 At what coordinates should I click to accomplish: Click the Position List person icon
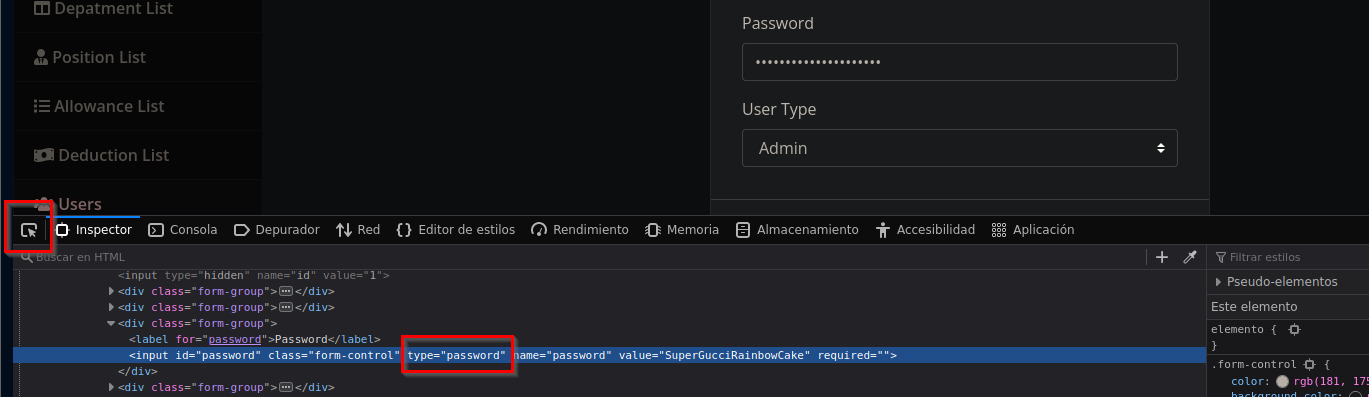pos(41,57)
